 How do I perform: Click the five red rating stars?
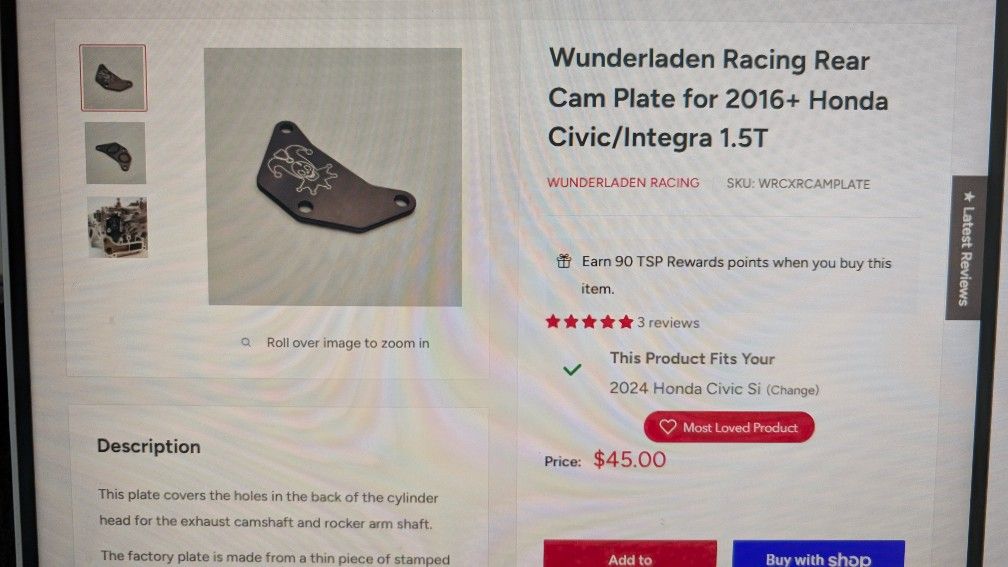[590, 322]
